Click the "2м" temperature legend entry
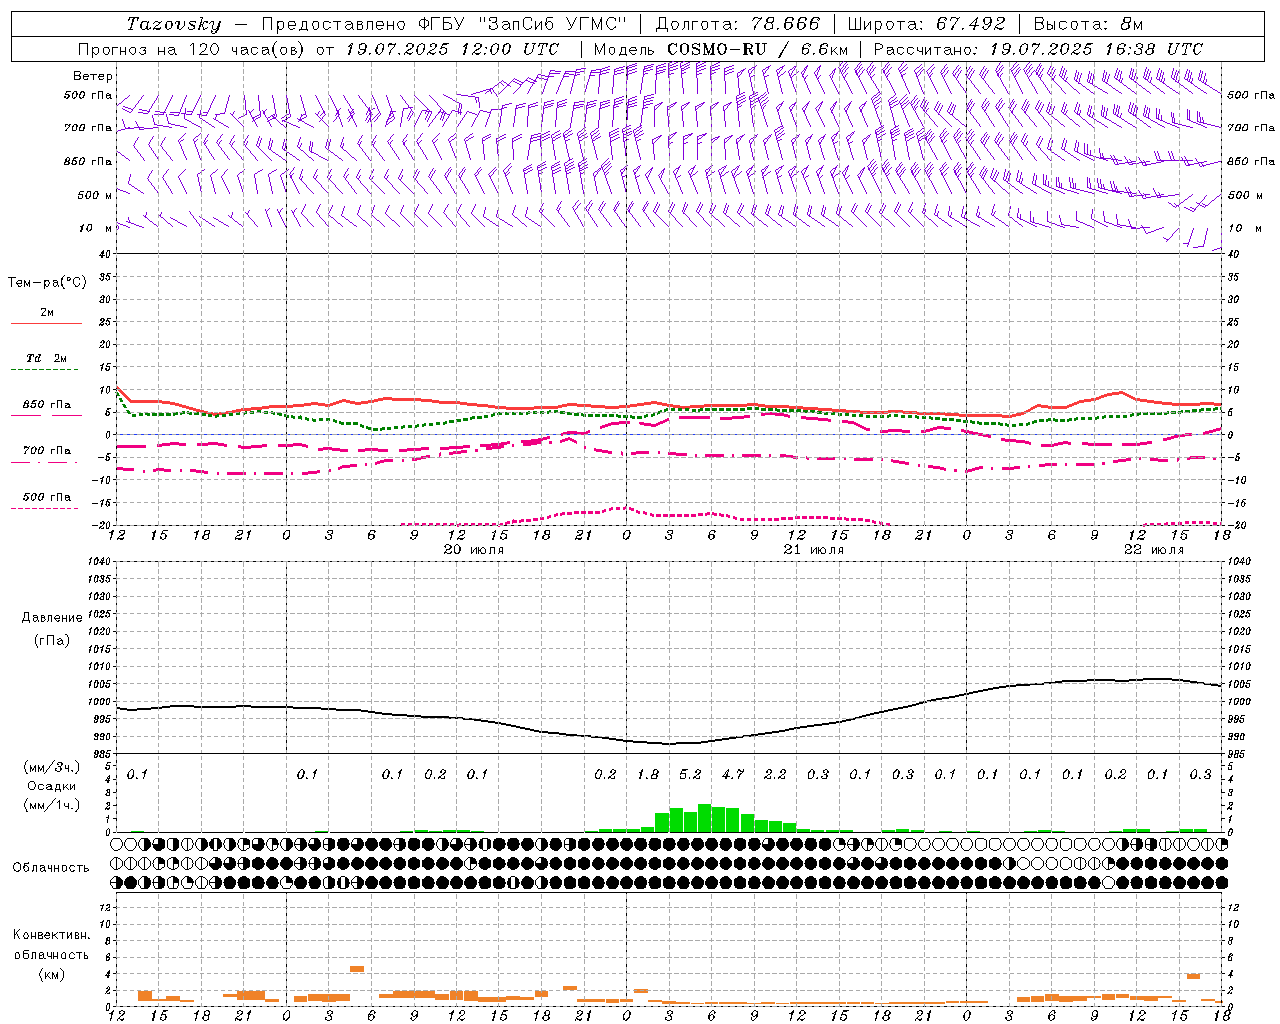 point(47,313)
